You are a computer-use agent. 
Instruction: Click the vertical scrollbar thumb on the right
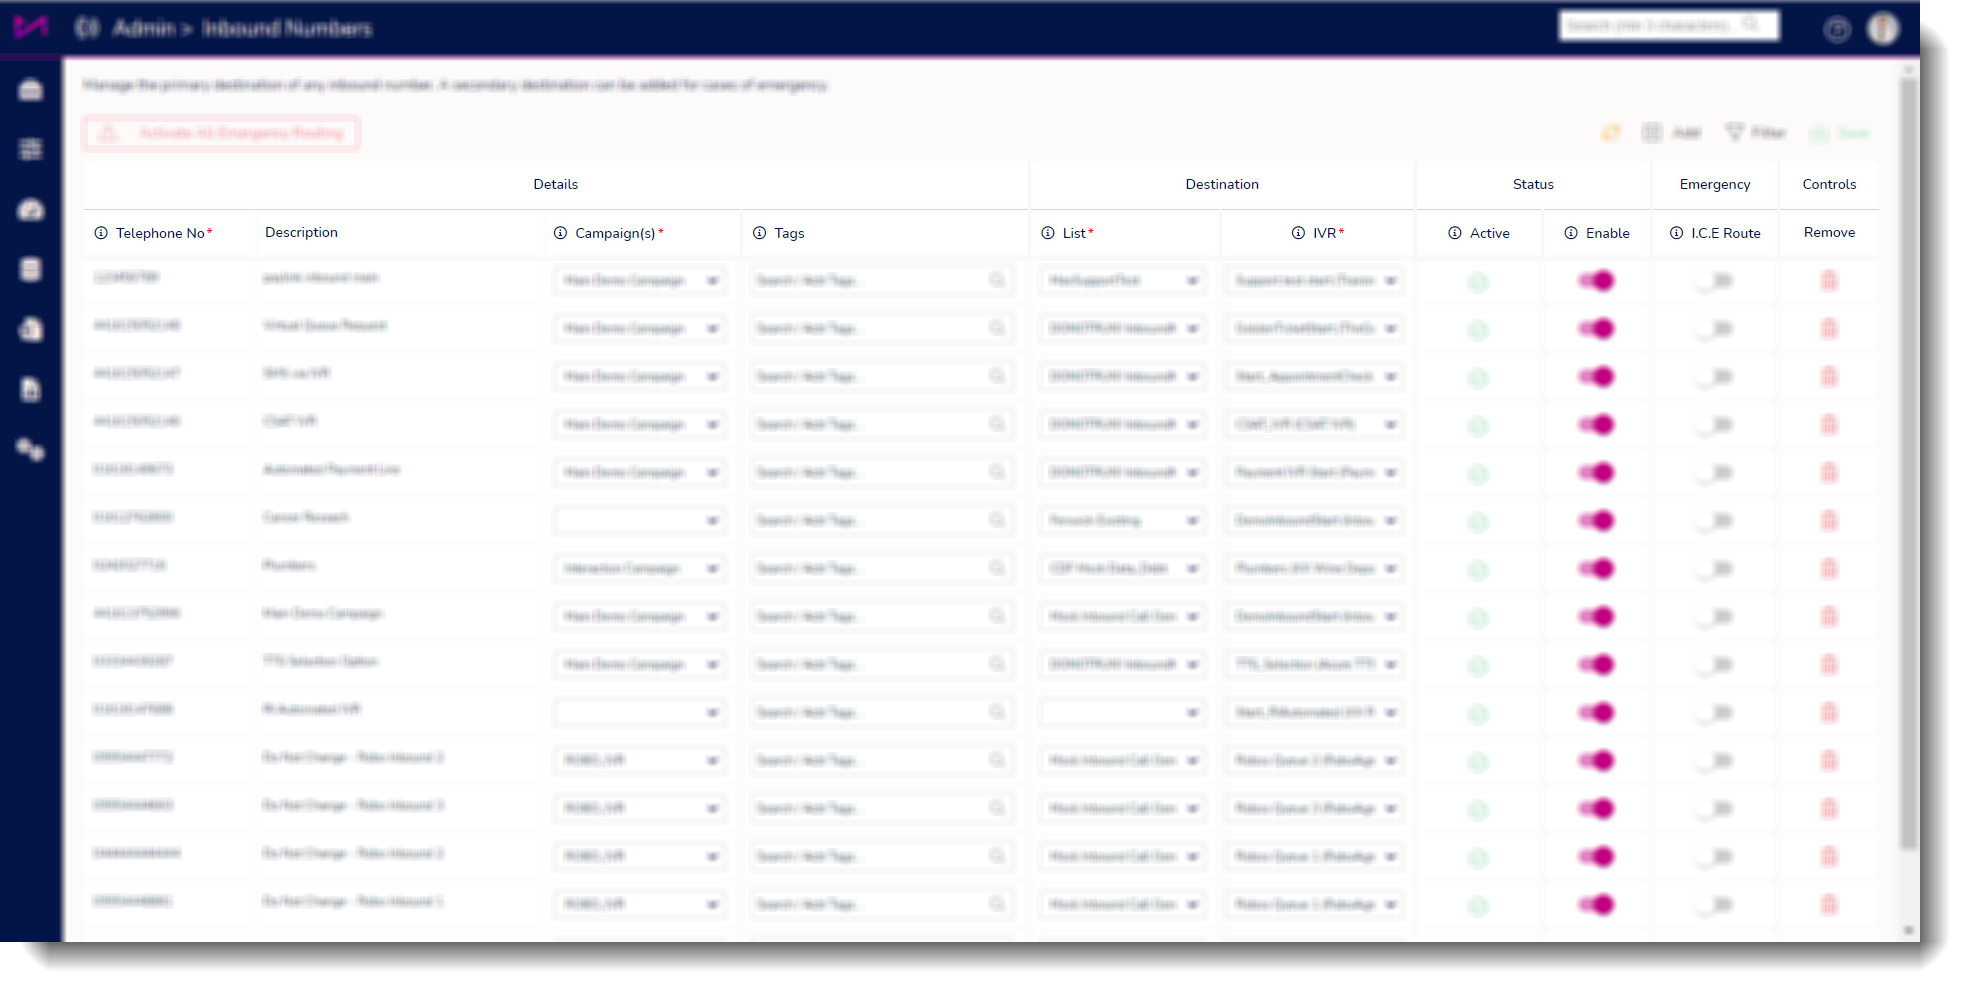[x=1909, y=465]
